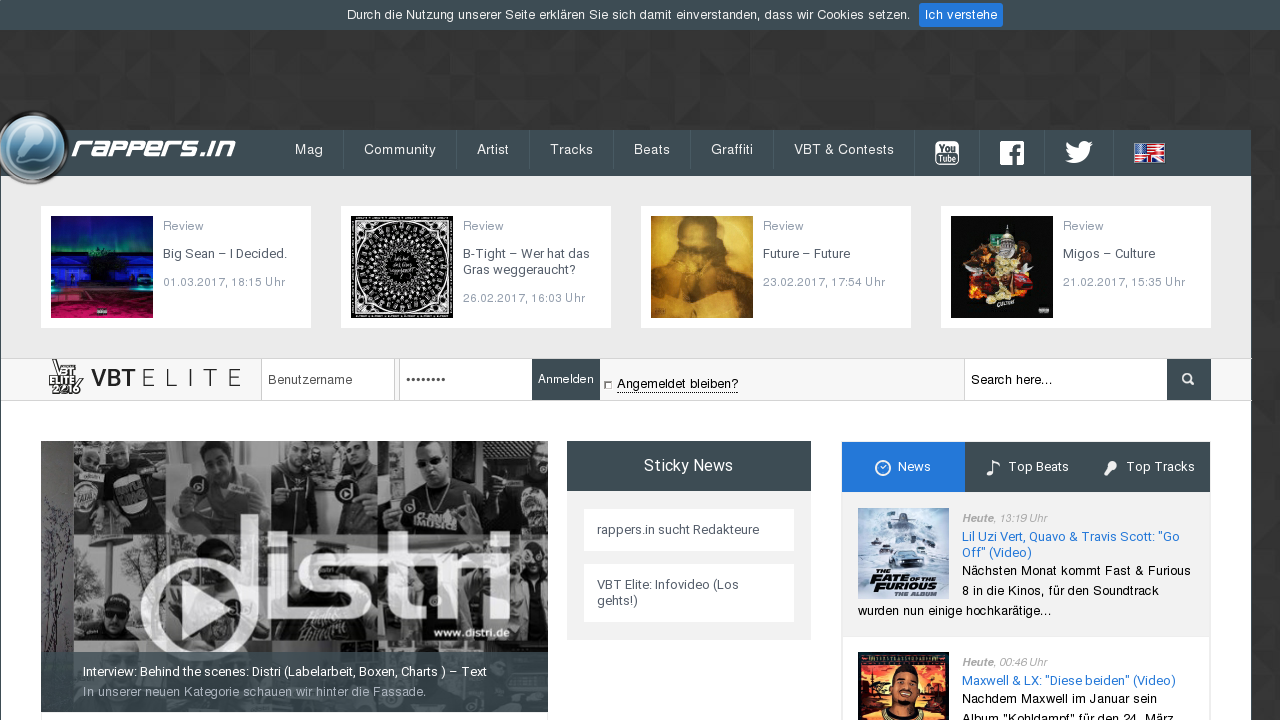Tick the Angemeldet bleiben checkbox
Image resolution: width=1280 pixels, height=720 pixels.
(x=608, y=385)
